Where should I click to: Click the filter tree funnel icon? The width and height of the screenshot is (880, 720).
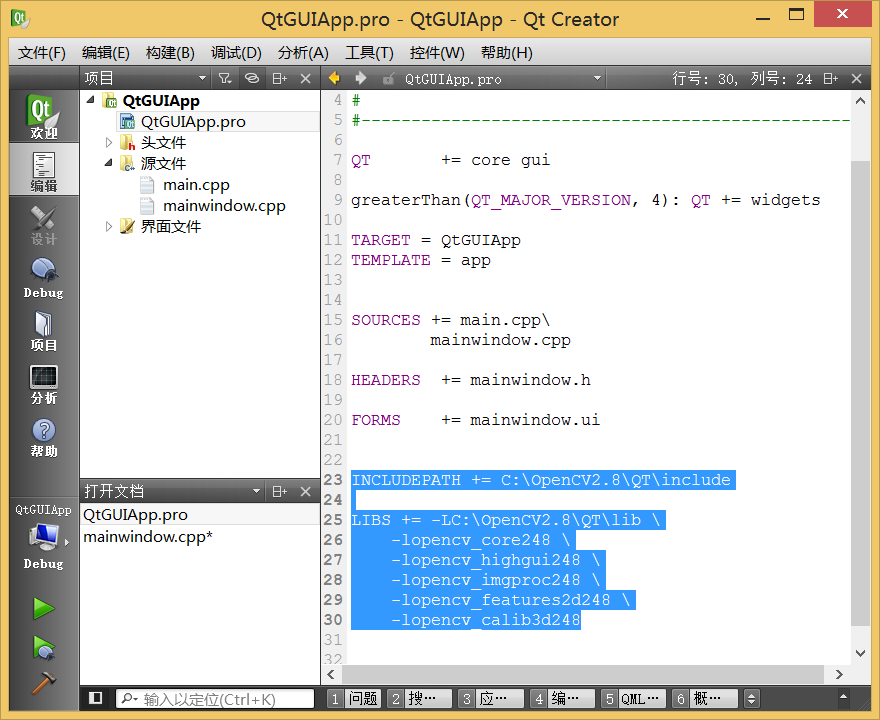tap(225, 79)
